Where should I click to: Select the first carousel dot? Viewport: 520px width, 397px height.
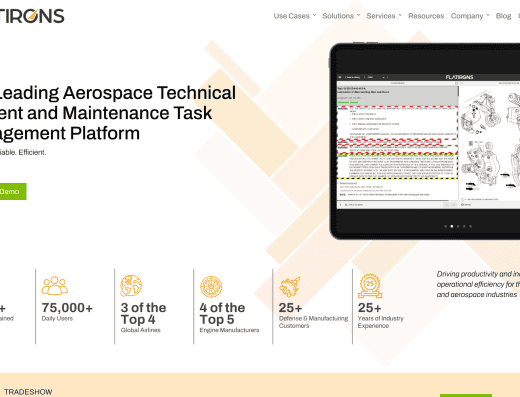pos(445,226)
